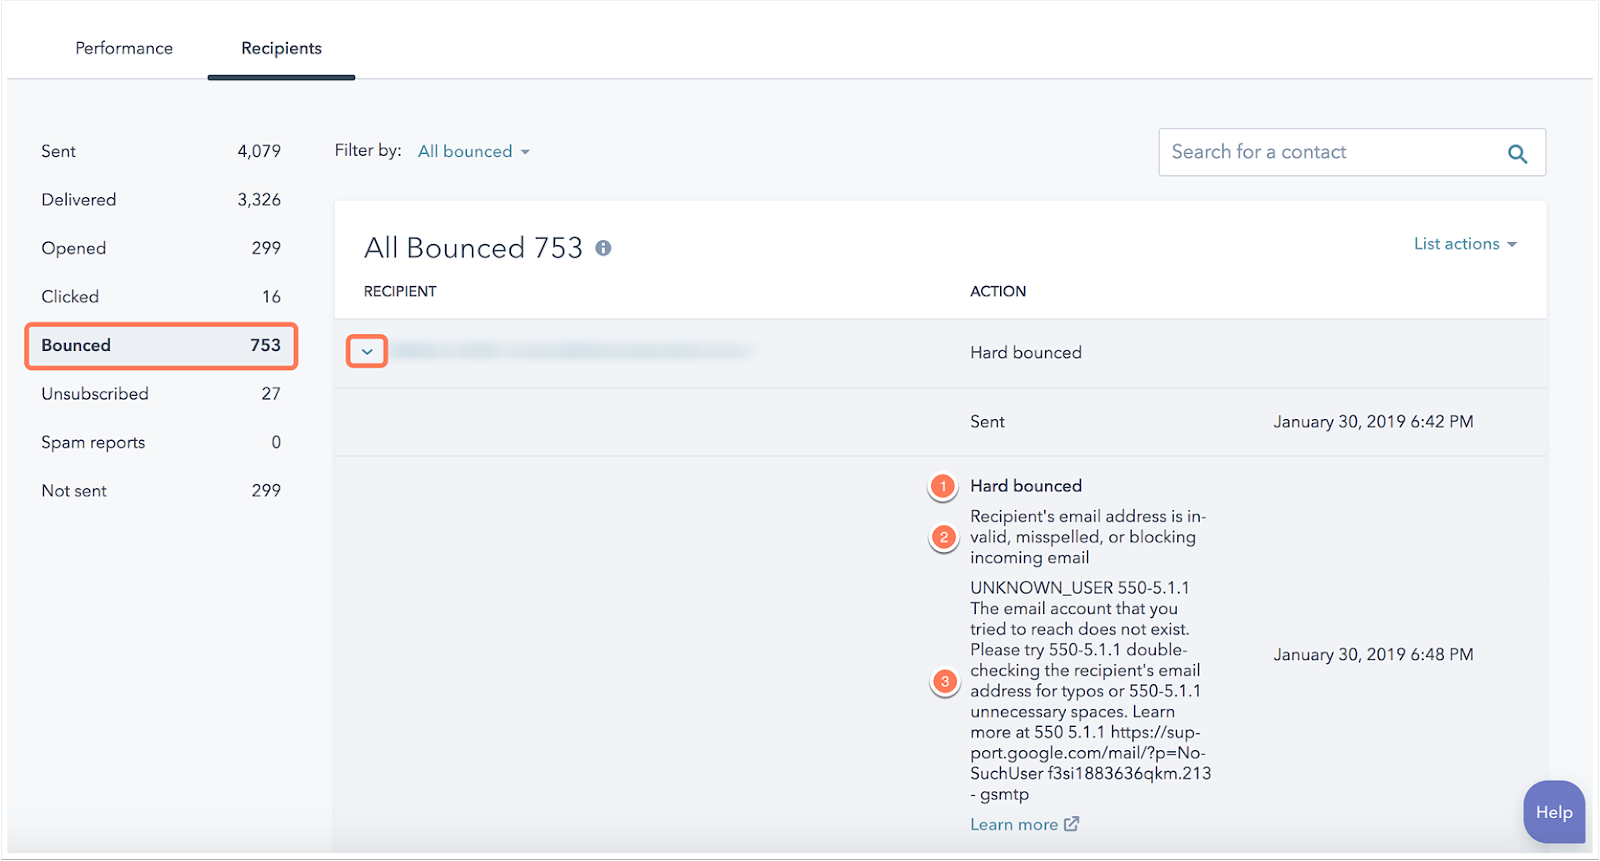Screen dimensions: 1600x861
Task: Open the List actions dropdown
Action: [x=1464, y=244]
